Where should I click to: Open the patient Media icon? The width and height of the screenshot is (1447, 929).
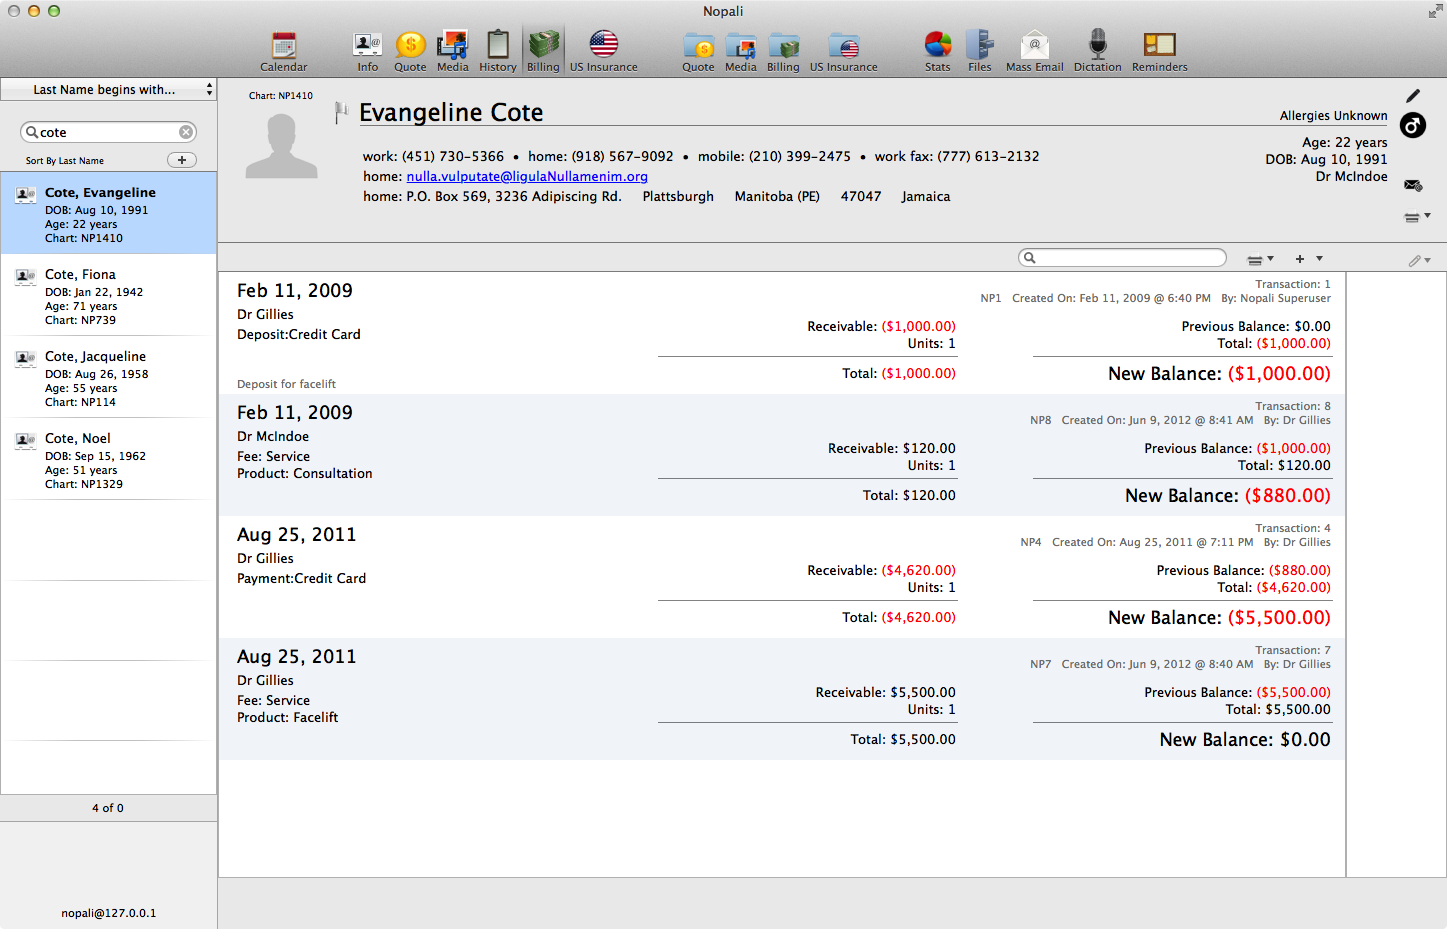coord(452,51)
